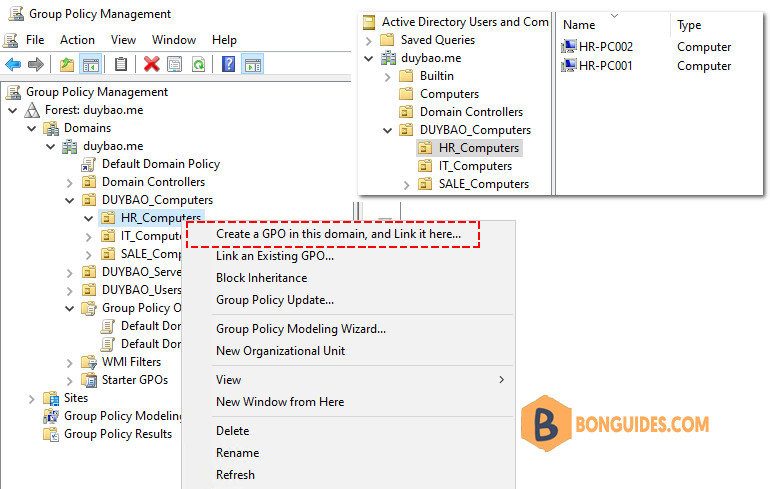
Task: Click the Up one level folder icon
Action: (x=67, y=64)
